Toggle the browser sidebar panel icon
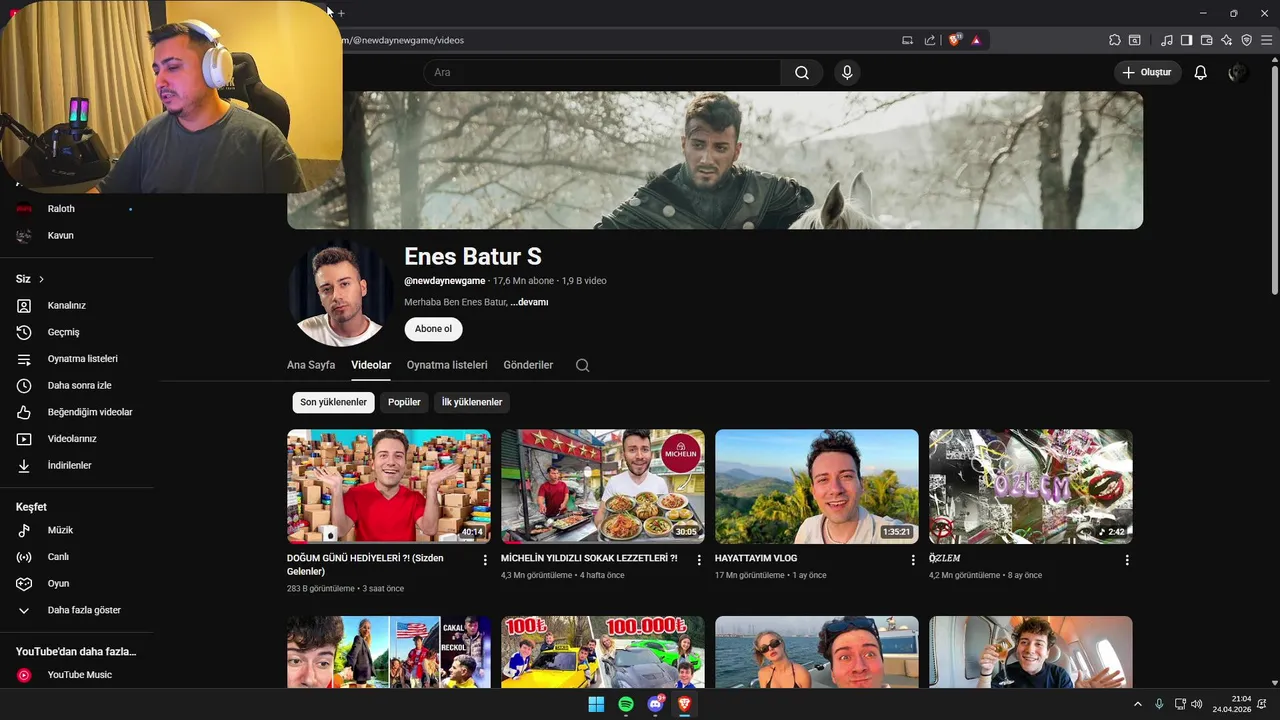 pos(1186,40)
